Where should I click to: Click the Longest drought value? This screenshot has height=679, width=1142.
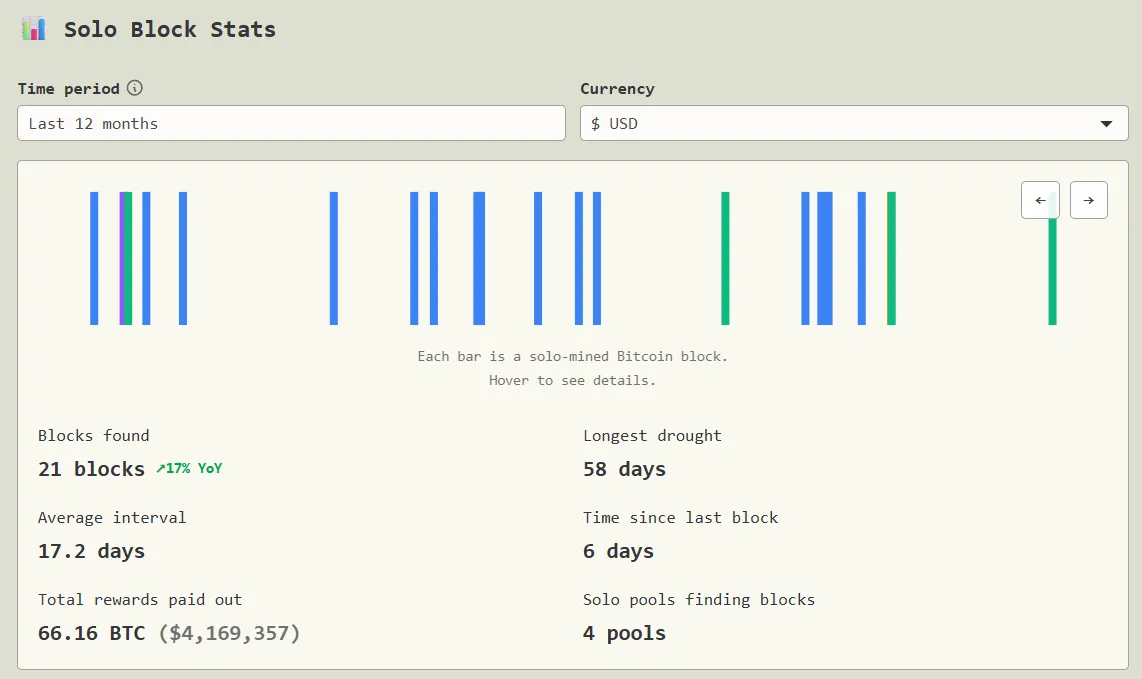click(x=624, y=468)
